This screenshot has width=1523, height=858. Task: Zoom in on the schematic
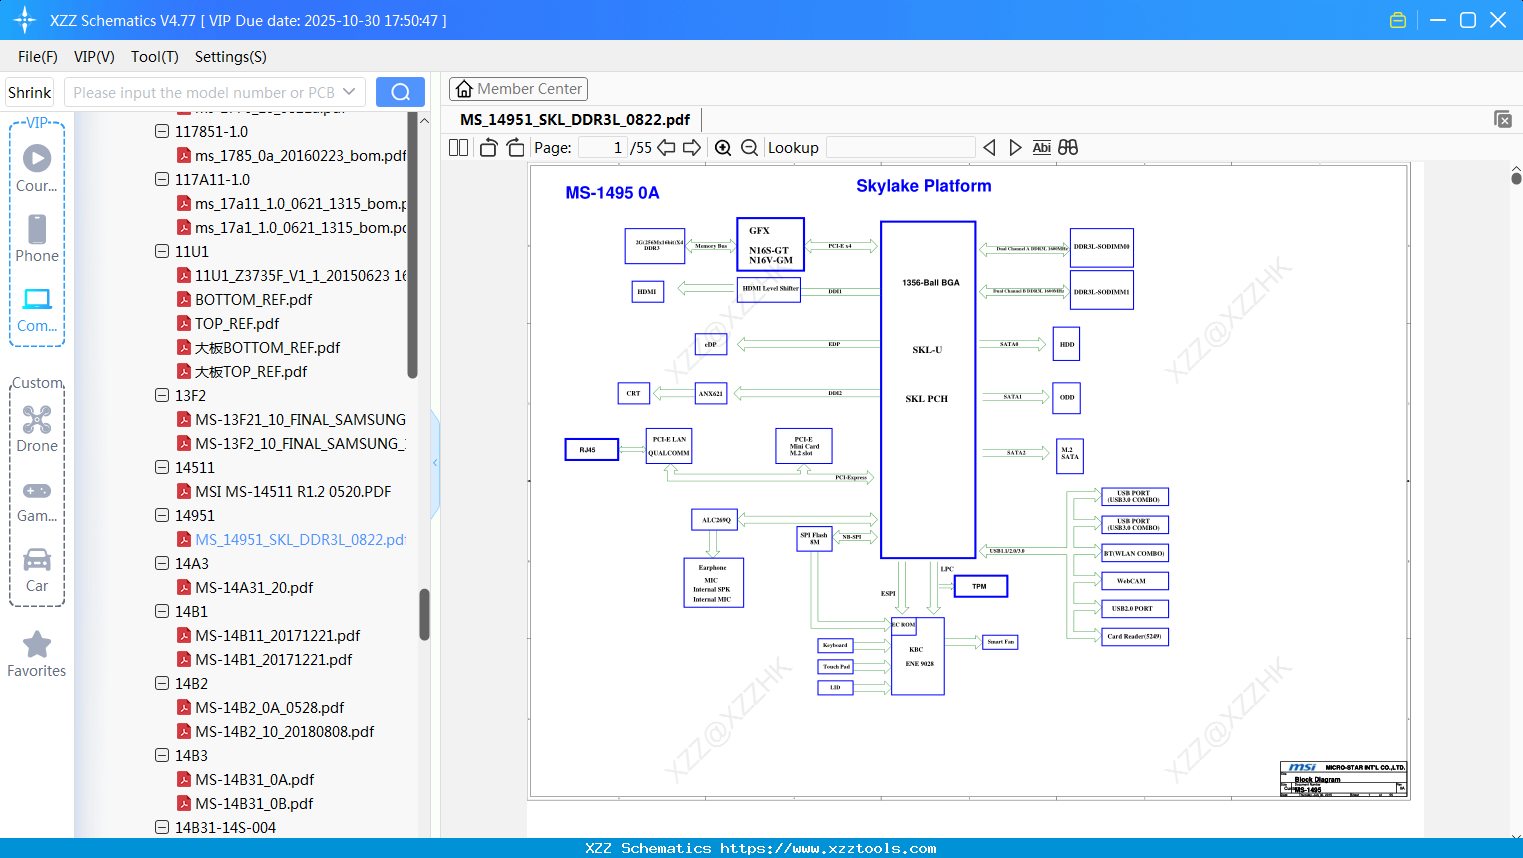pyautogui.click(x=723, y=147)
